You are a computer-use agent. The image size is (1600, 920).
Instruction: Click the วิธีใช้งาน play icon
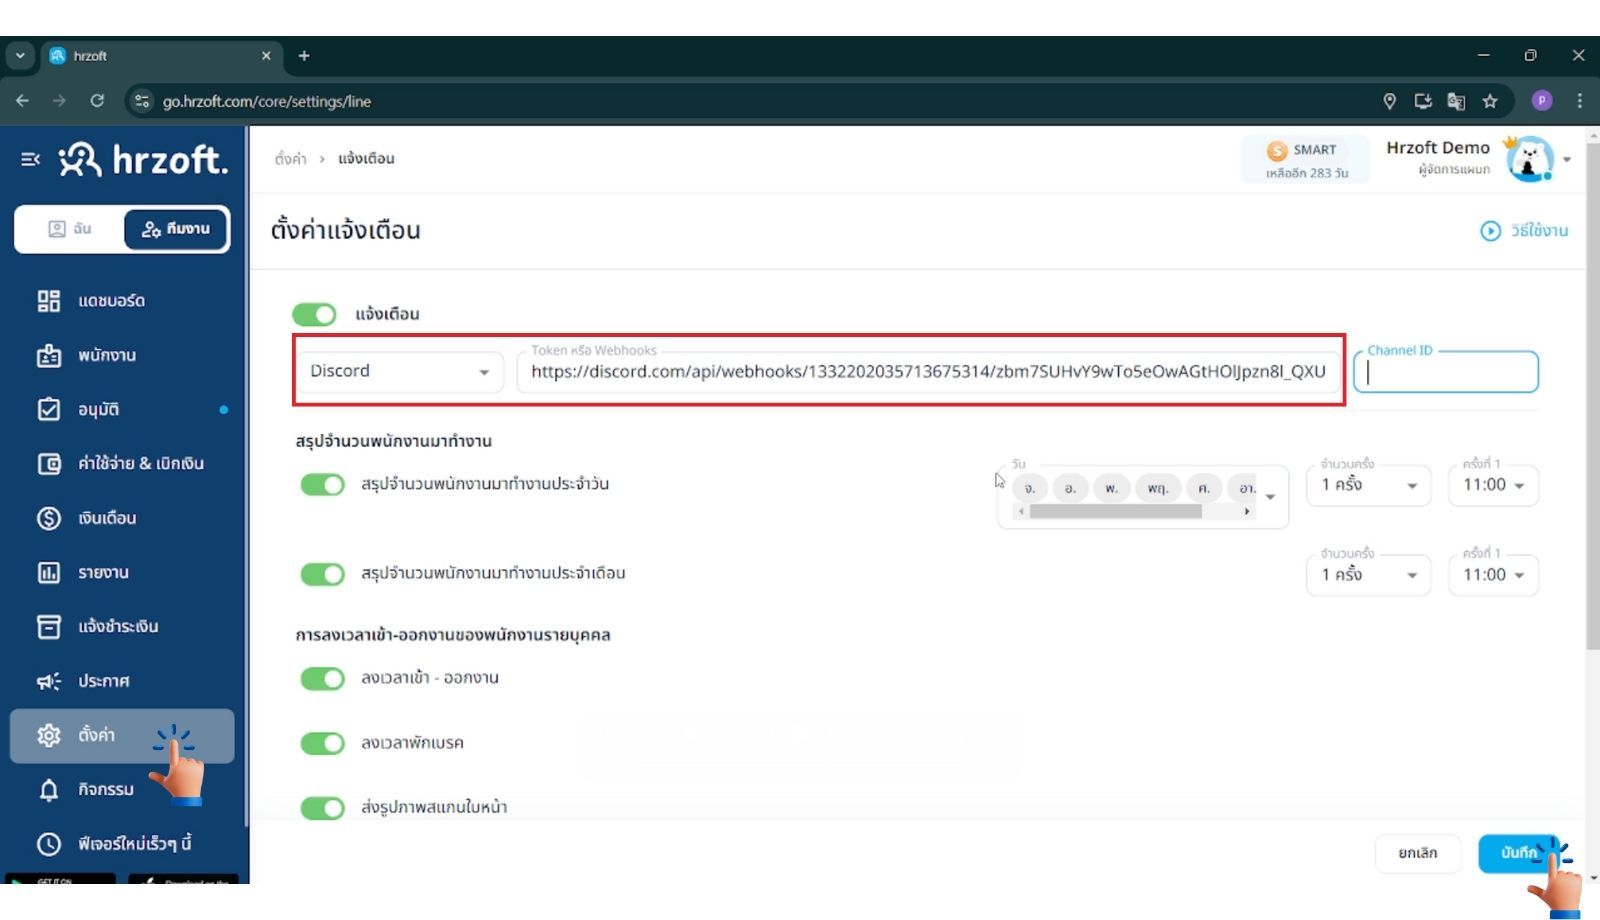coord(1490,231)
